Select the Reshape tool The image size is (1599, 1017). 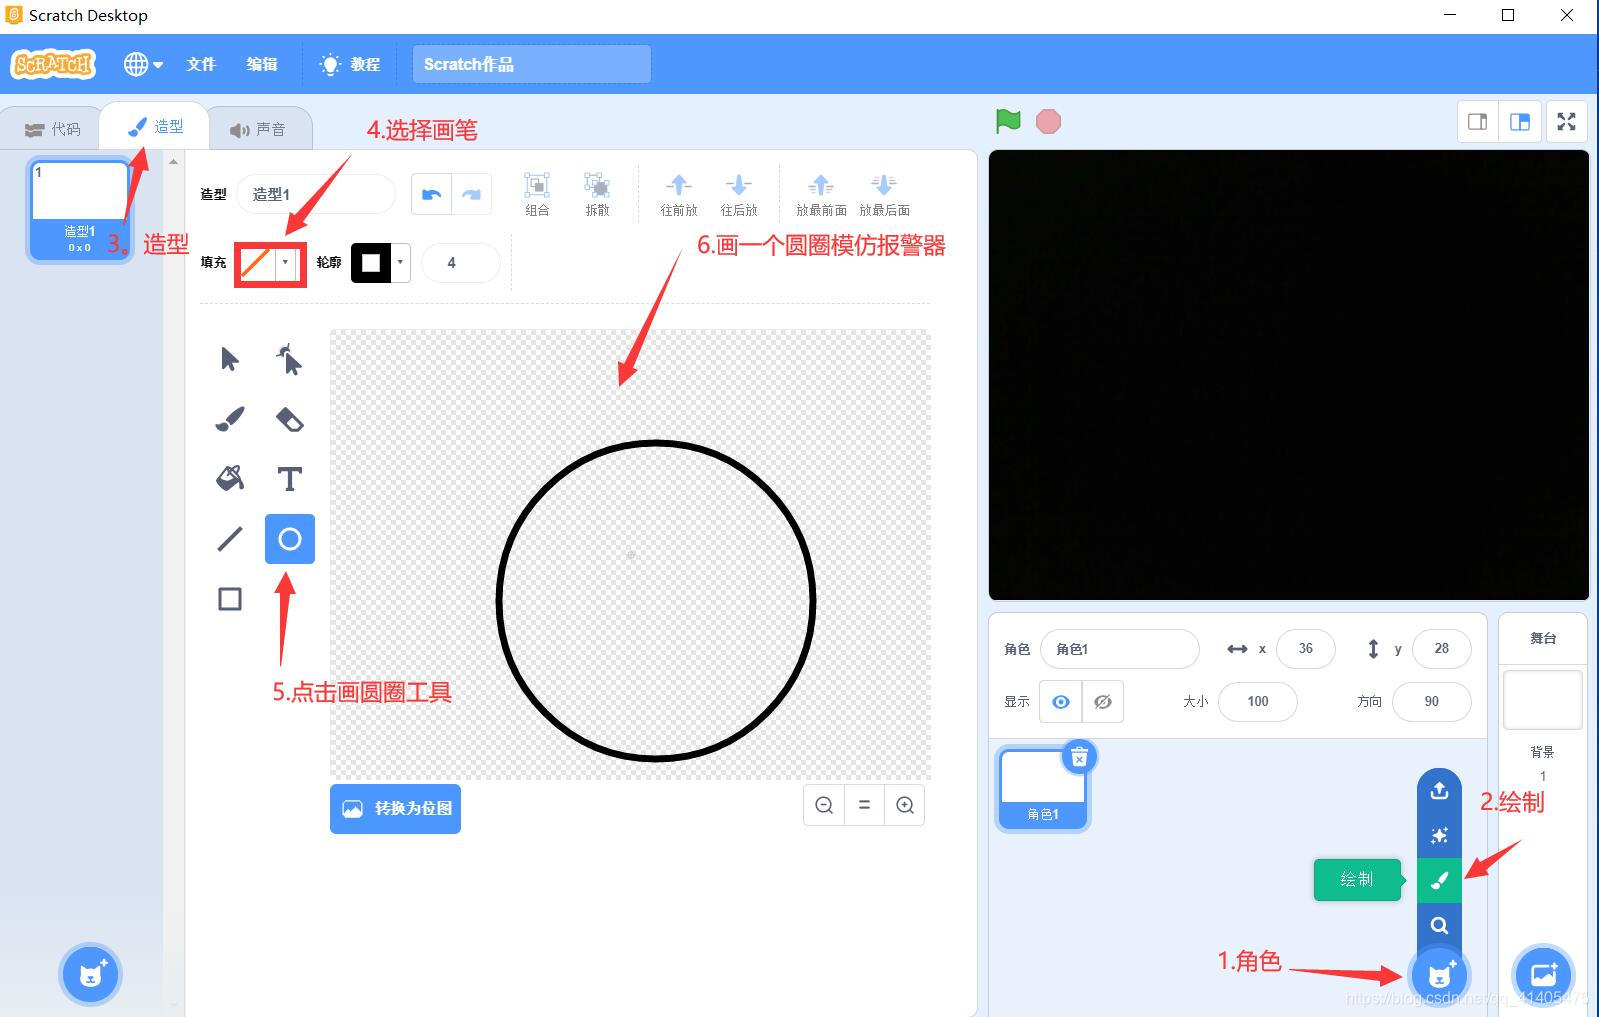click(x=290, y=359)
